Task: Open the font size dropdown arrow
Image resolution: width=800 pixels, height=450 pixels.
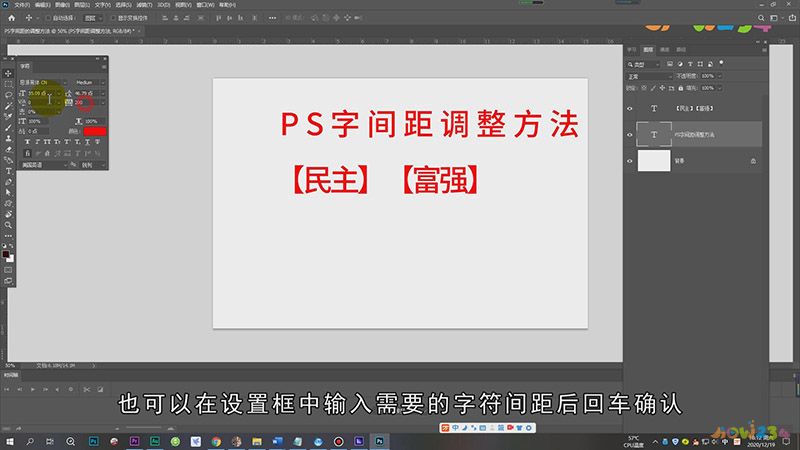Action: point(59,94)
